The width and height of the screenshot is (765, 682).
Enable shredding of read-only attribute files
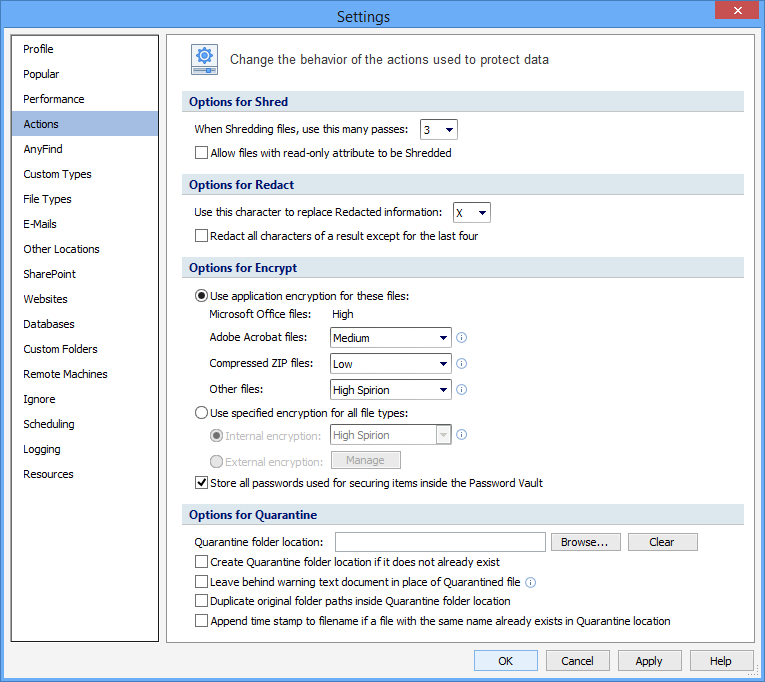pyautogui.click(x=202, y=153)
